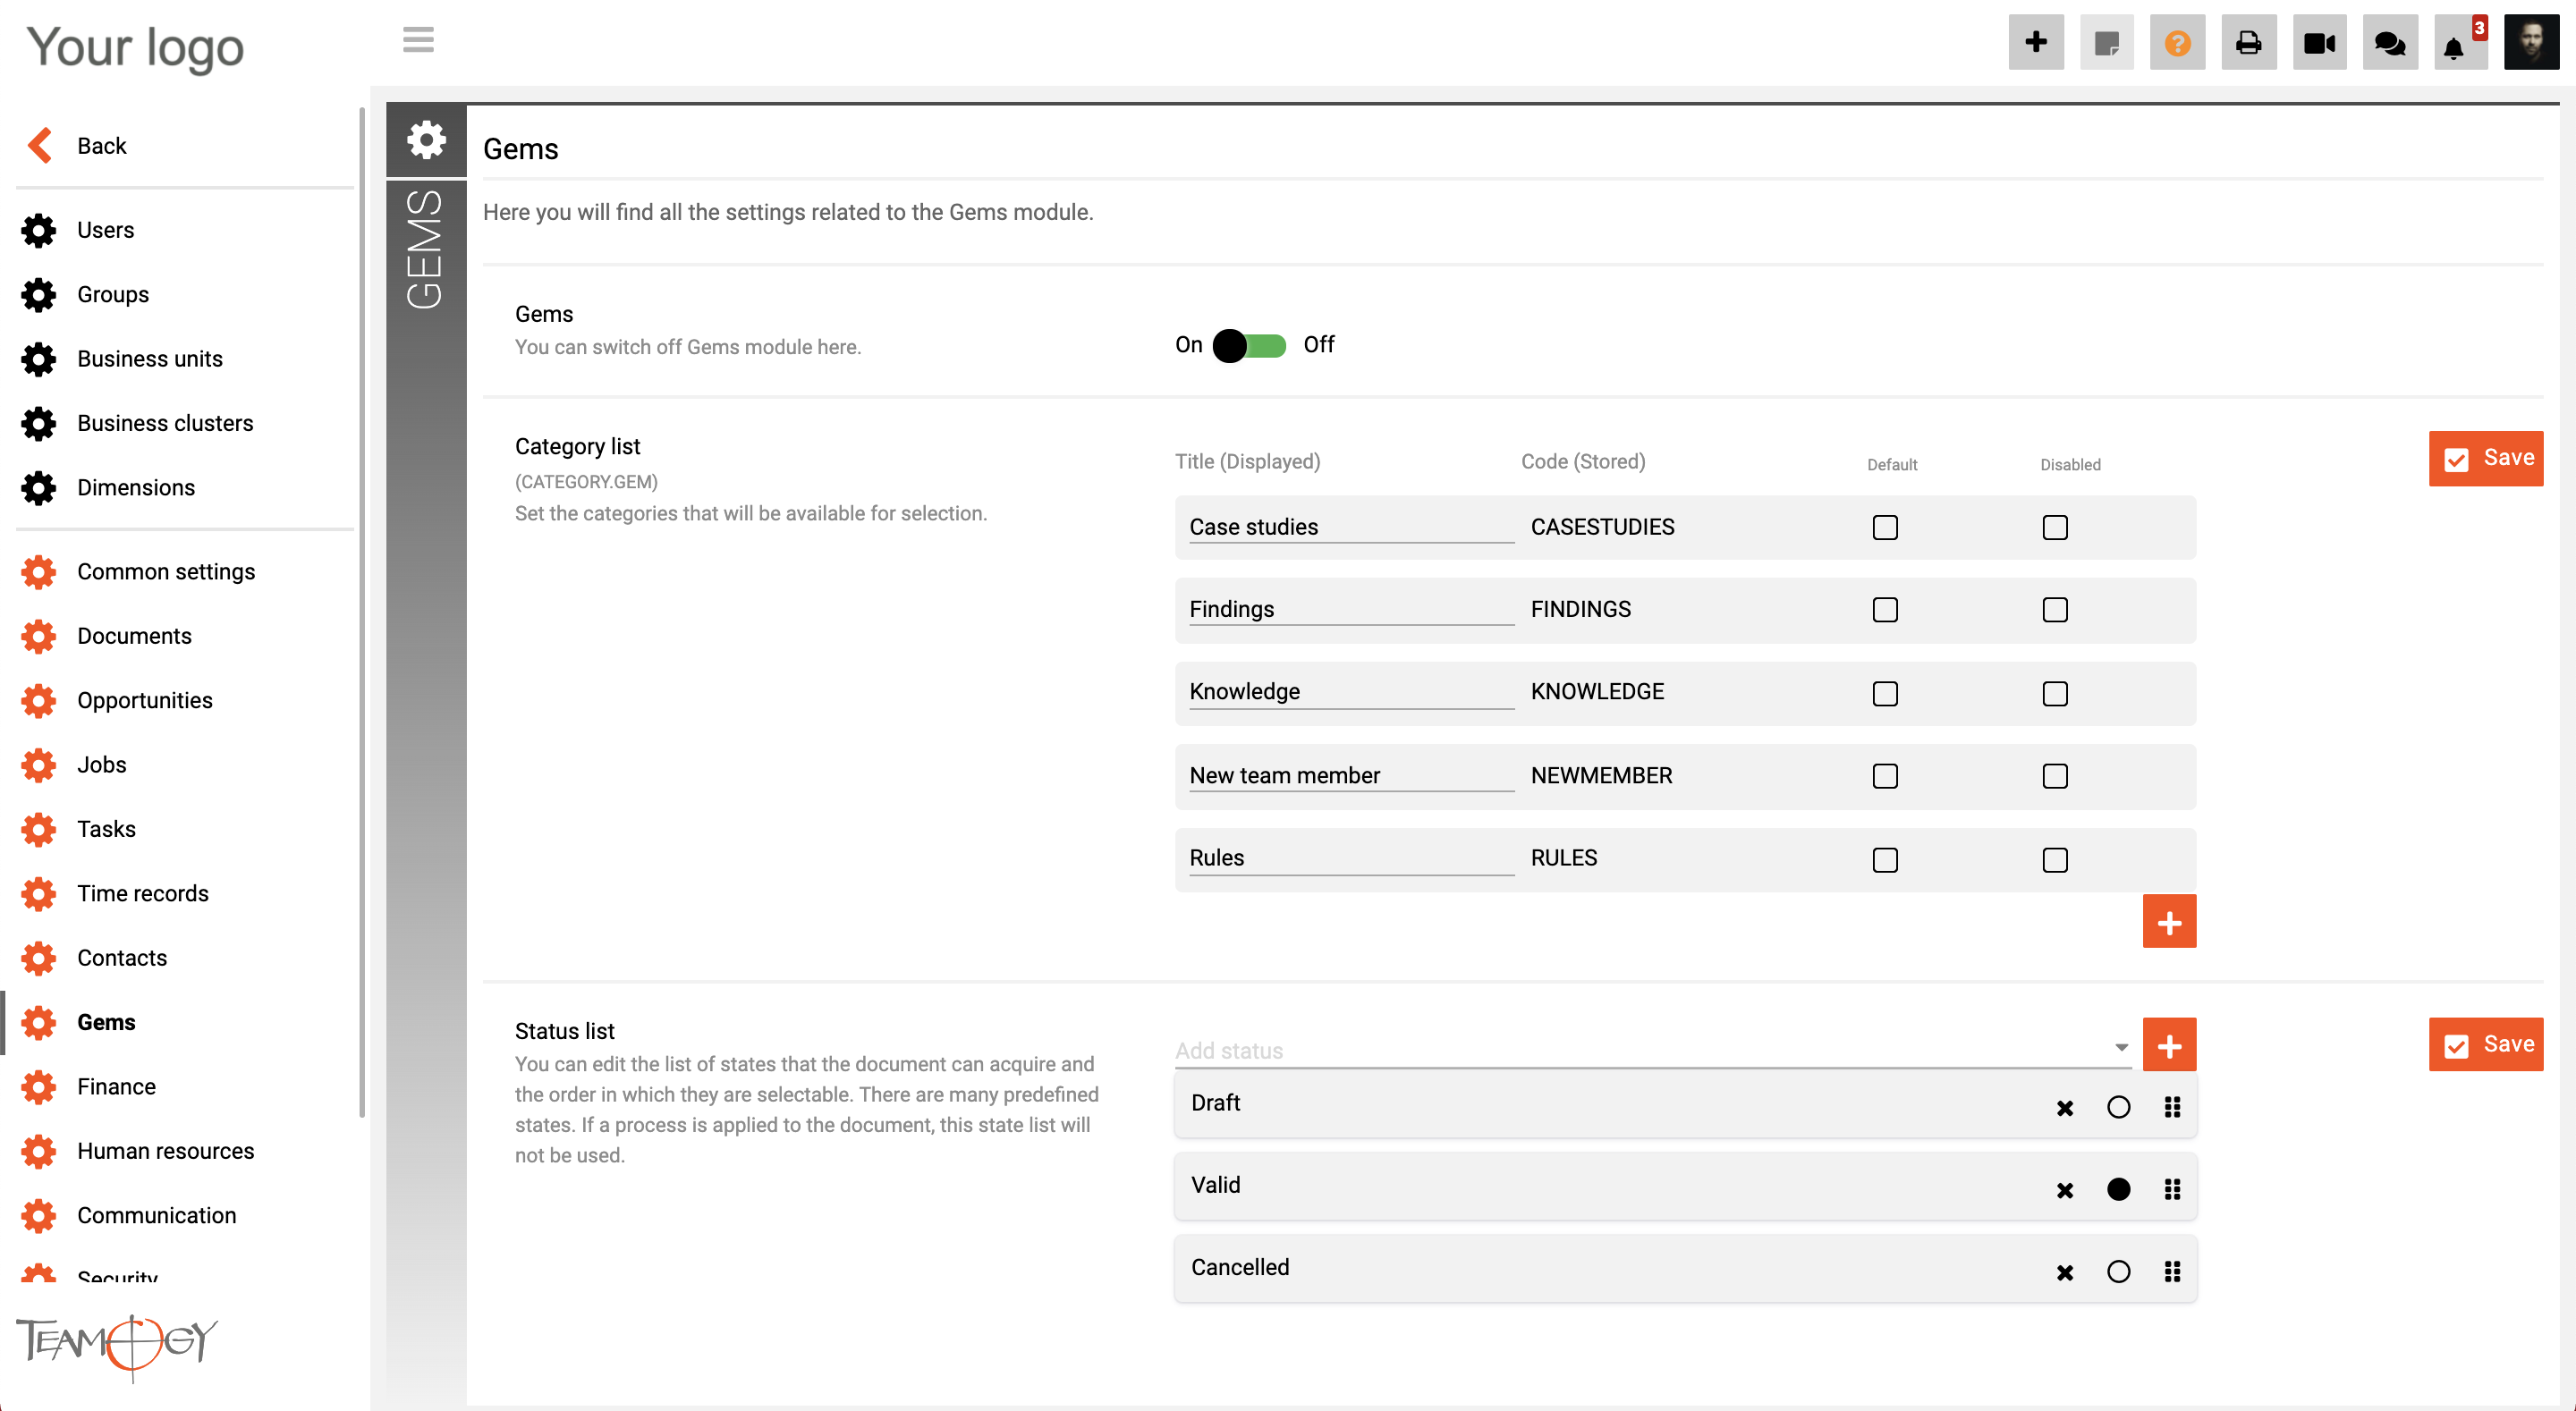Open the Add status dropdown
The width and height of the screenshot is (2576, 1411).
(1652, 1049)
